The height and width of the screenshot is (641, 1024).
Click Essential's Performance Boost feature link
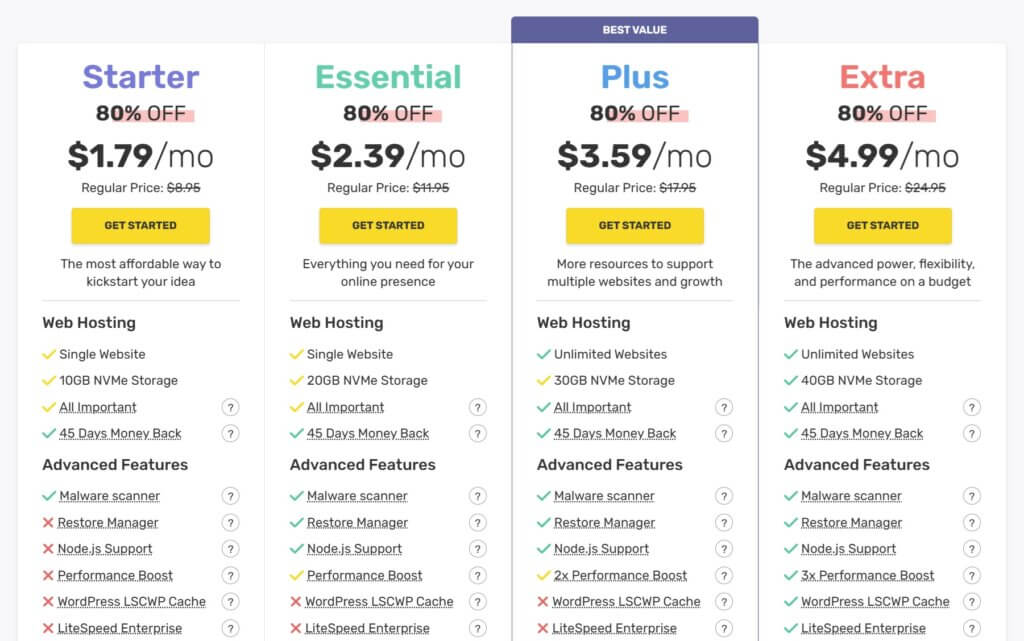[364, 576]
